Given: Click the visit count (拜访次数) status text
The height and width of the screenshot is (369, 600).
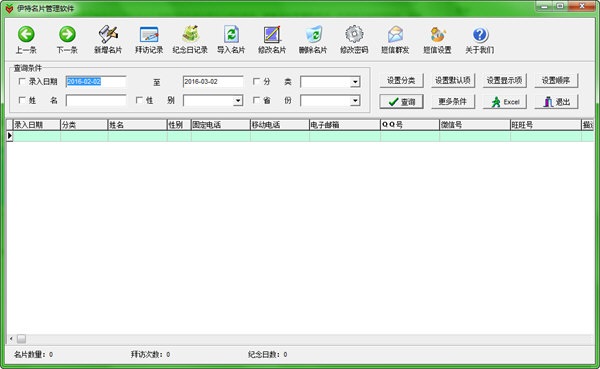Looking at the screenshot, I should click(150, 354).
